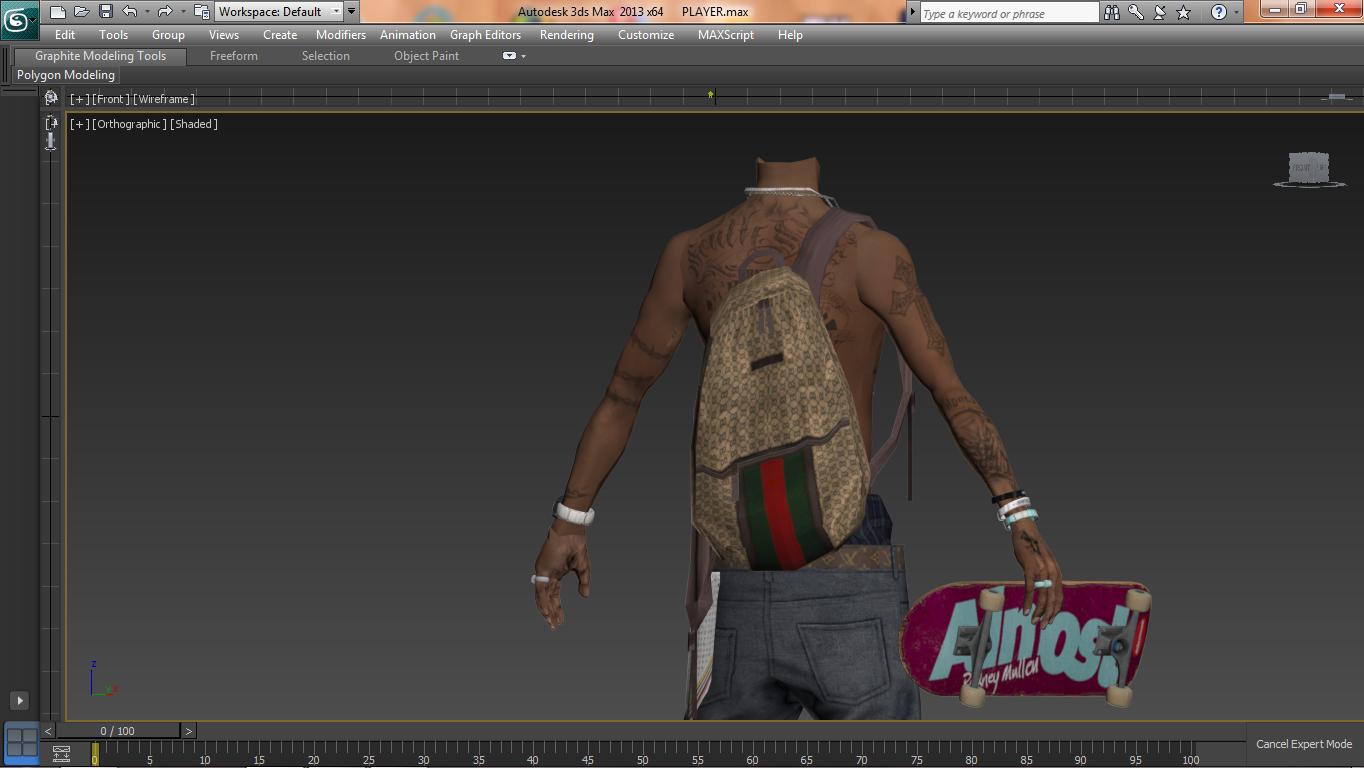The width and height of the screenshot is (1364, 768).
Task: Open ribbon display options dropdown
Action: click(514, 56)
